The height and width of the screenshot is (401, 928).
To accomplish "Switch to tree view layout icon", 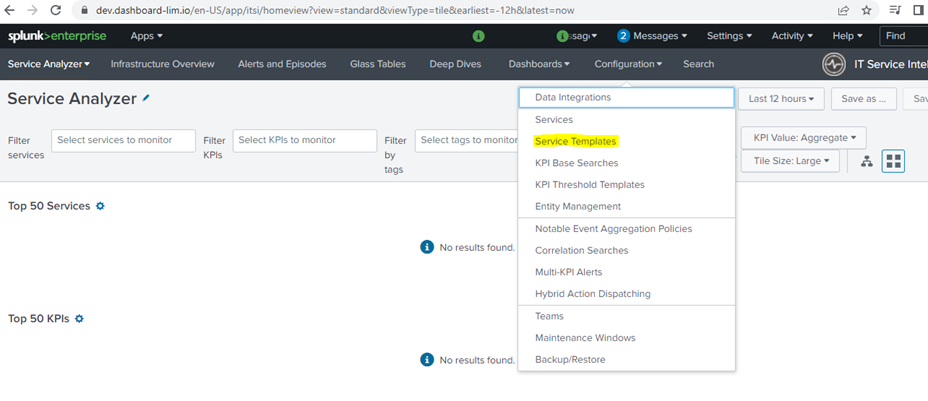I will click(x=867, y=162).
